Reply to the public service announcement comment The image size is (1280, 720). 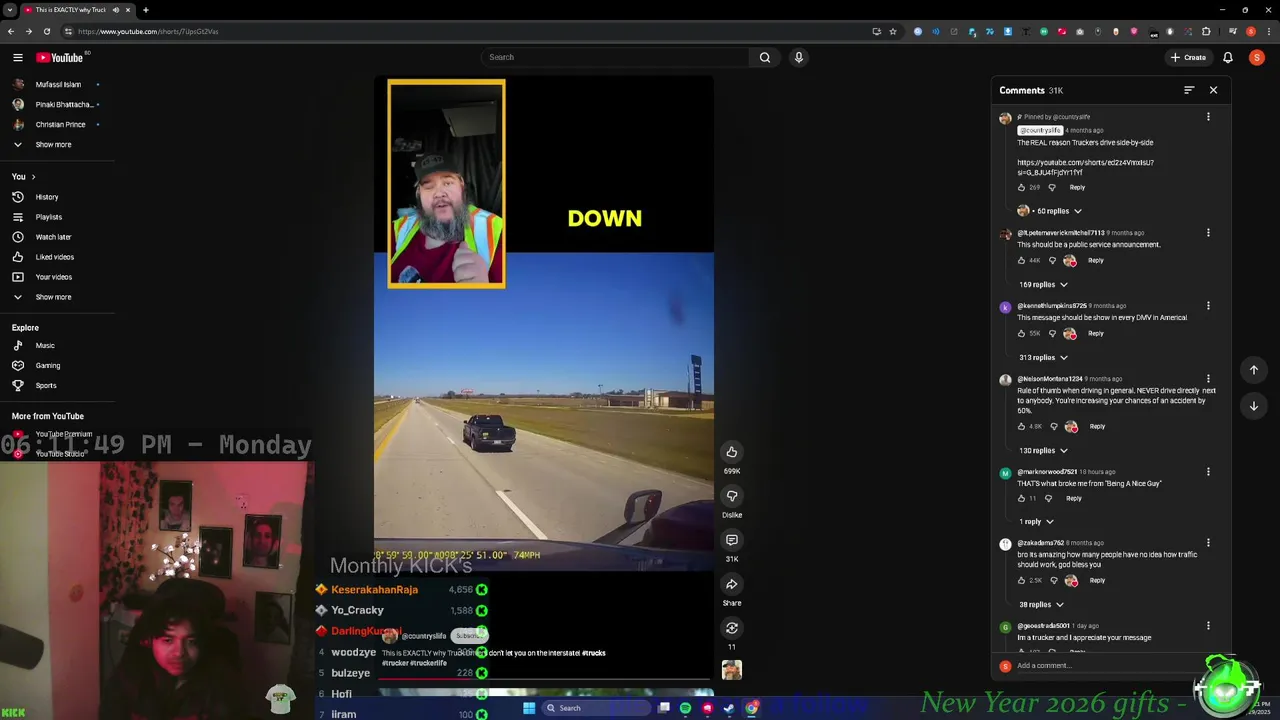1096,260
